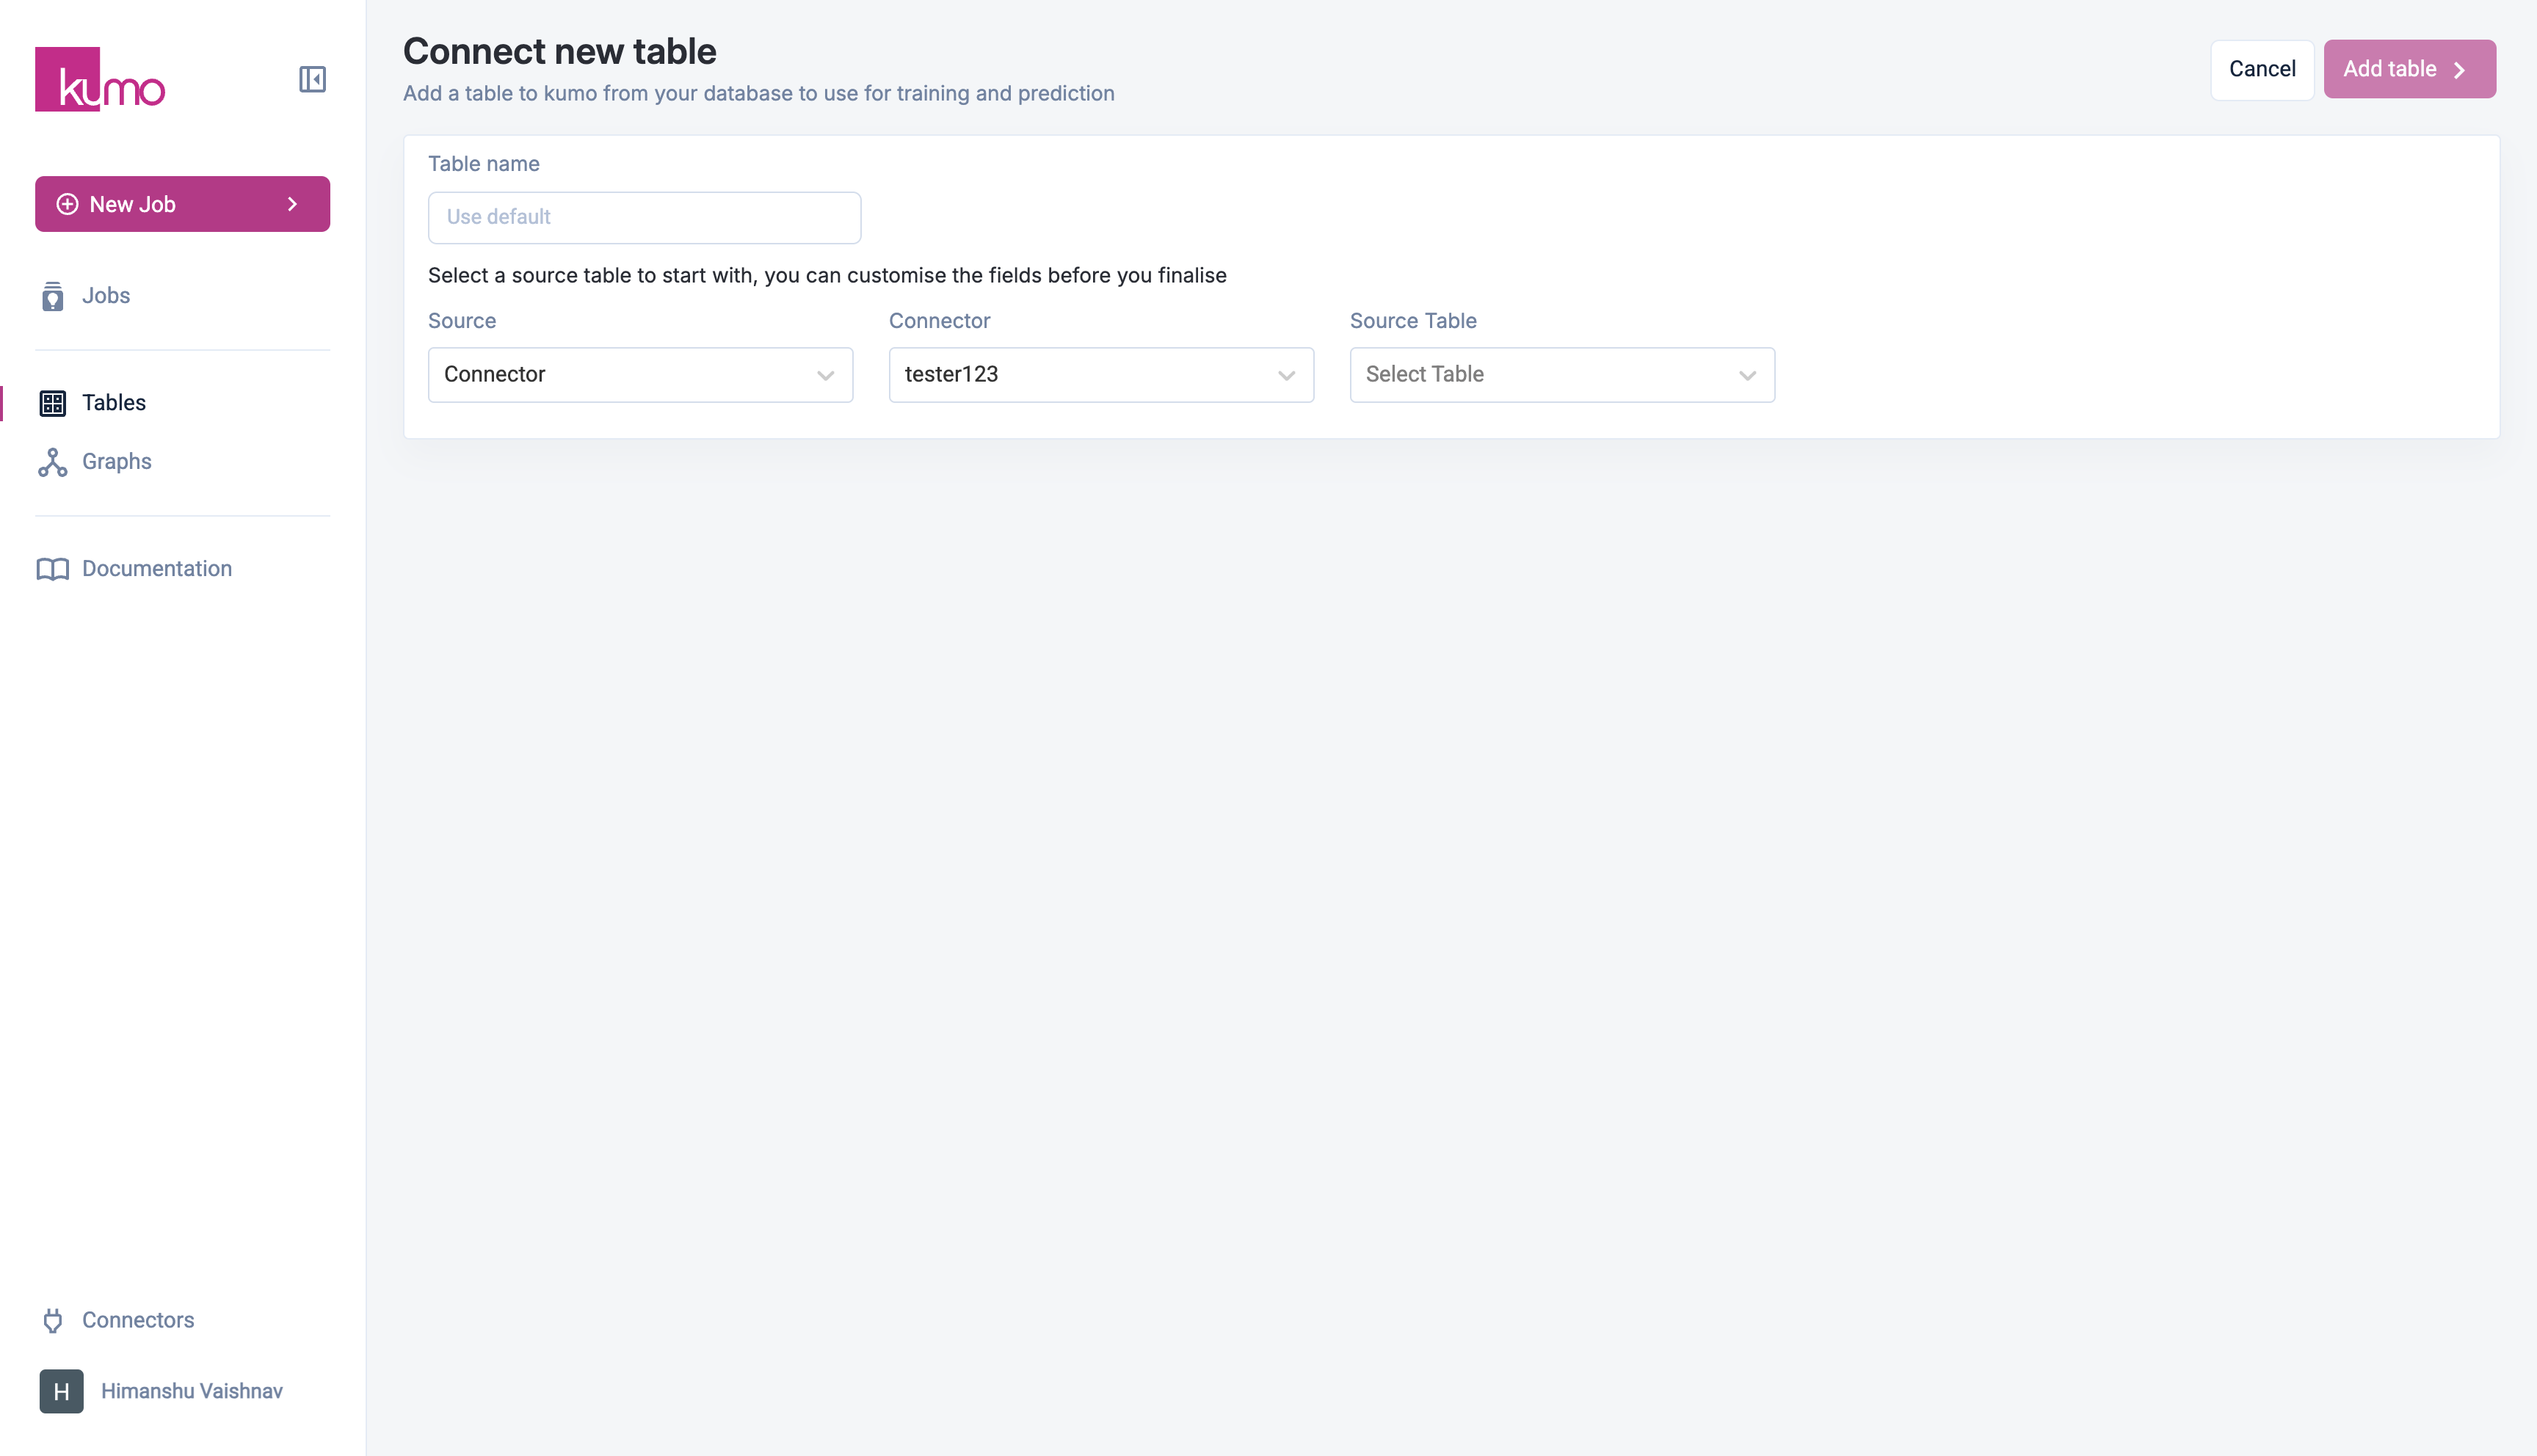The width and height of the screenshot is (2537, 1456).
Task: Click the kumo logo
Action: 100,79
